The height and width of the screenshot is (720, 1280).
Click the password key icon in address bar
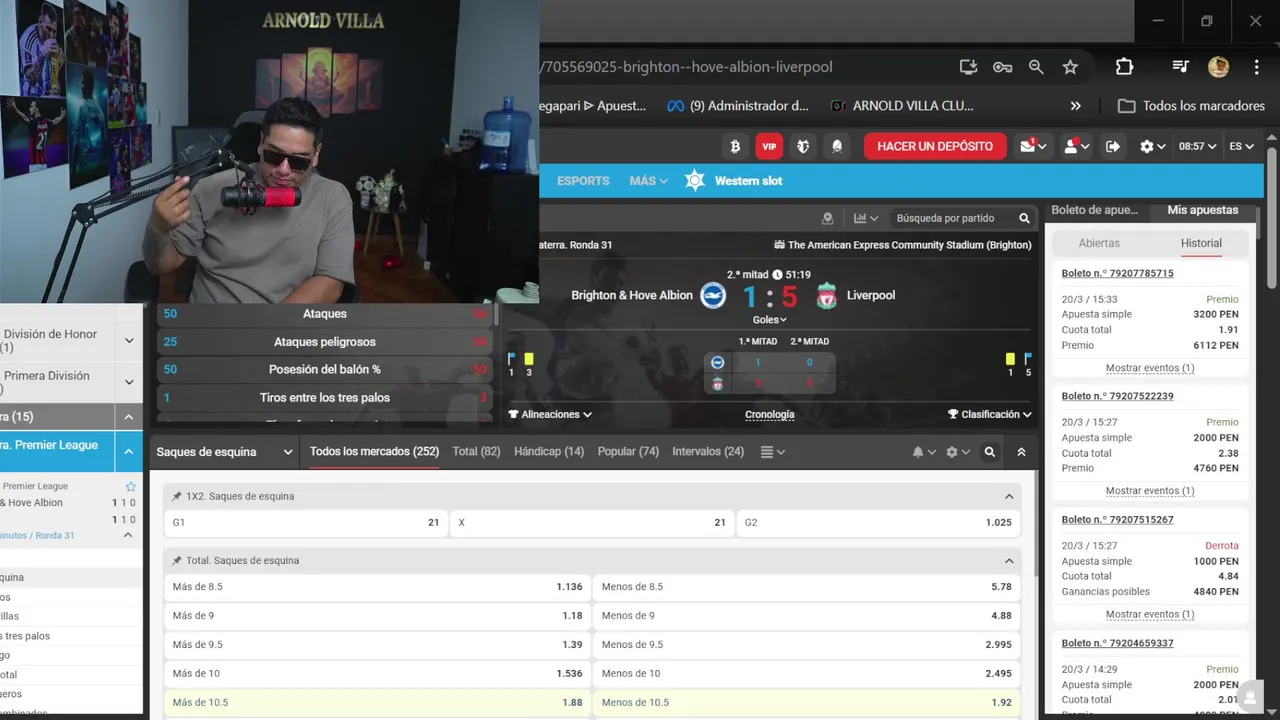1002,67
